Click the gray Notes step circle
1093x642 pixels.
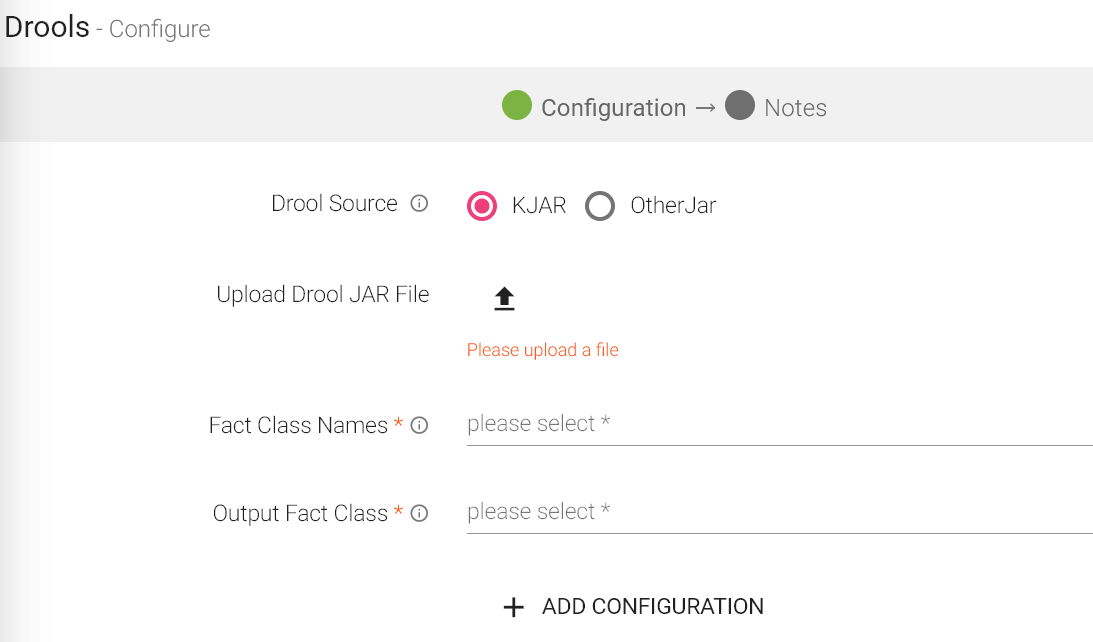(x=740, y=105)
